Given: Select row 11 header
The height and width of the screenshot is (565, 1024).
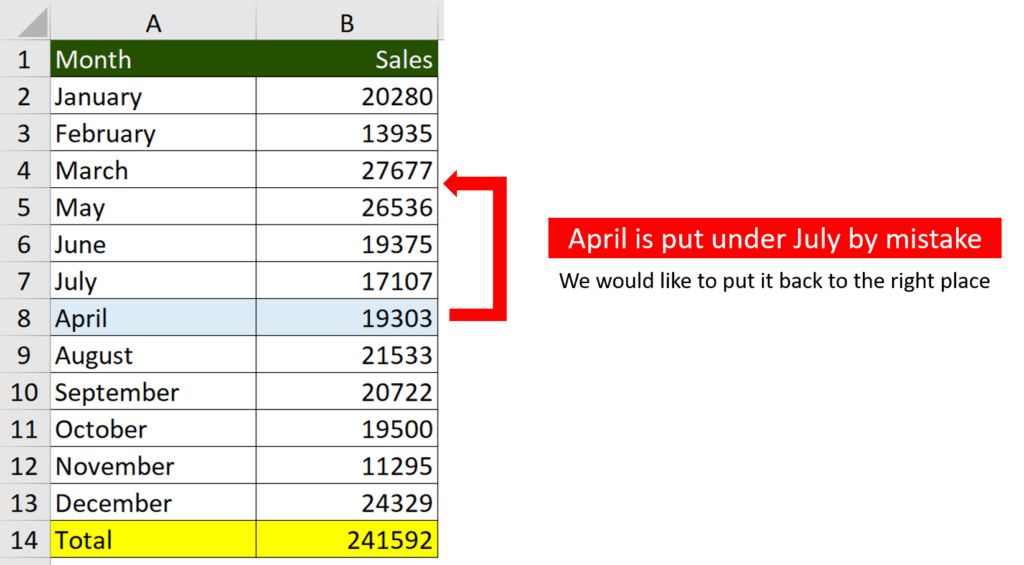Looking at the screenshot, I should pyautogui.click(x=24, y=428).
